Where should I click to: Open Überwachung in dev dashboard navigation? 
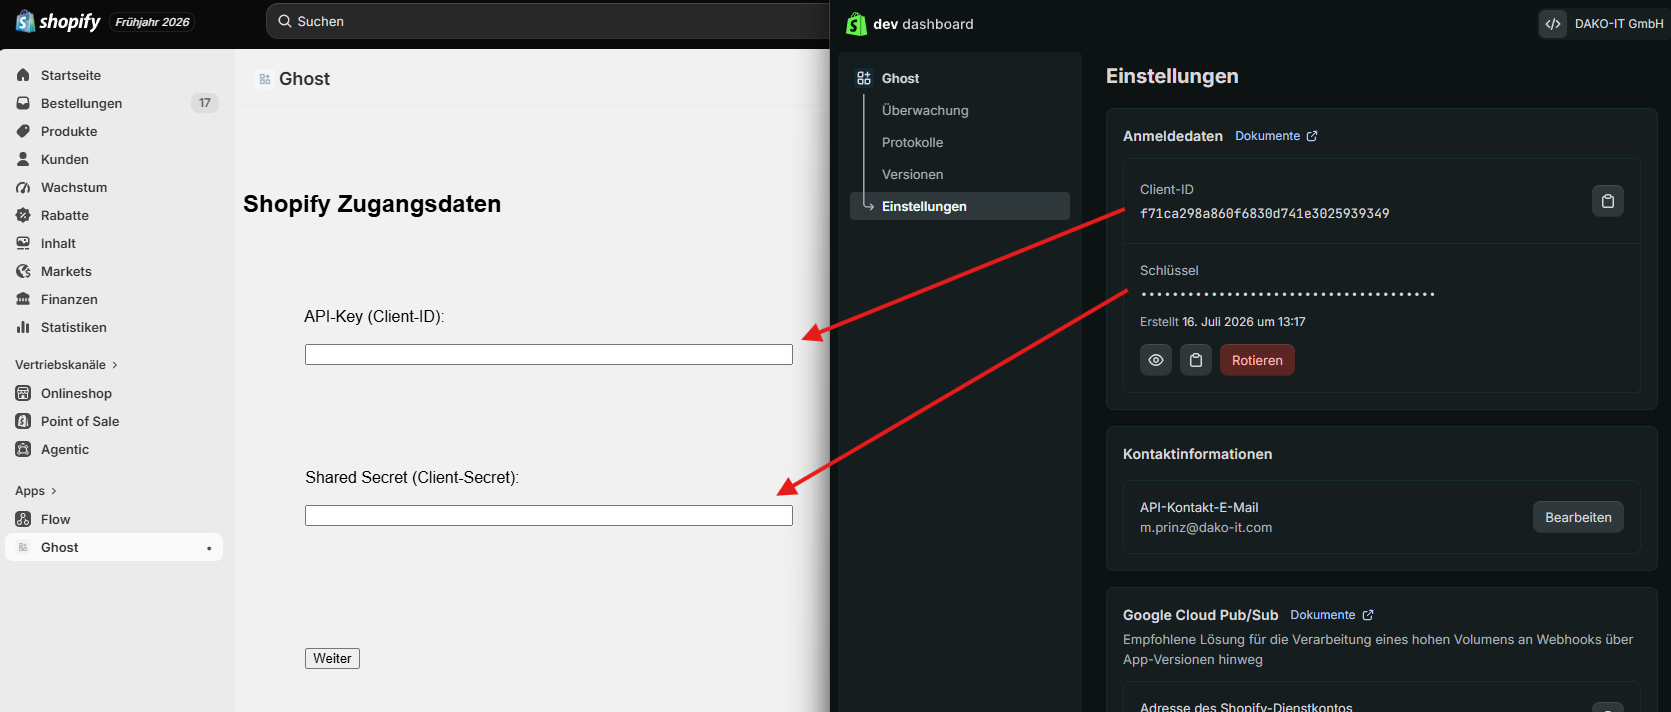(925, 110)
